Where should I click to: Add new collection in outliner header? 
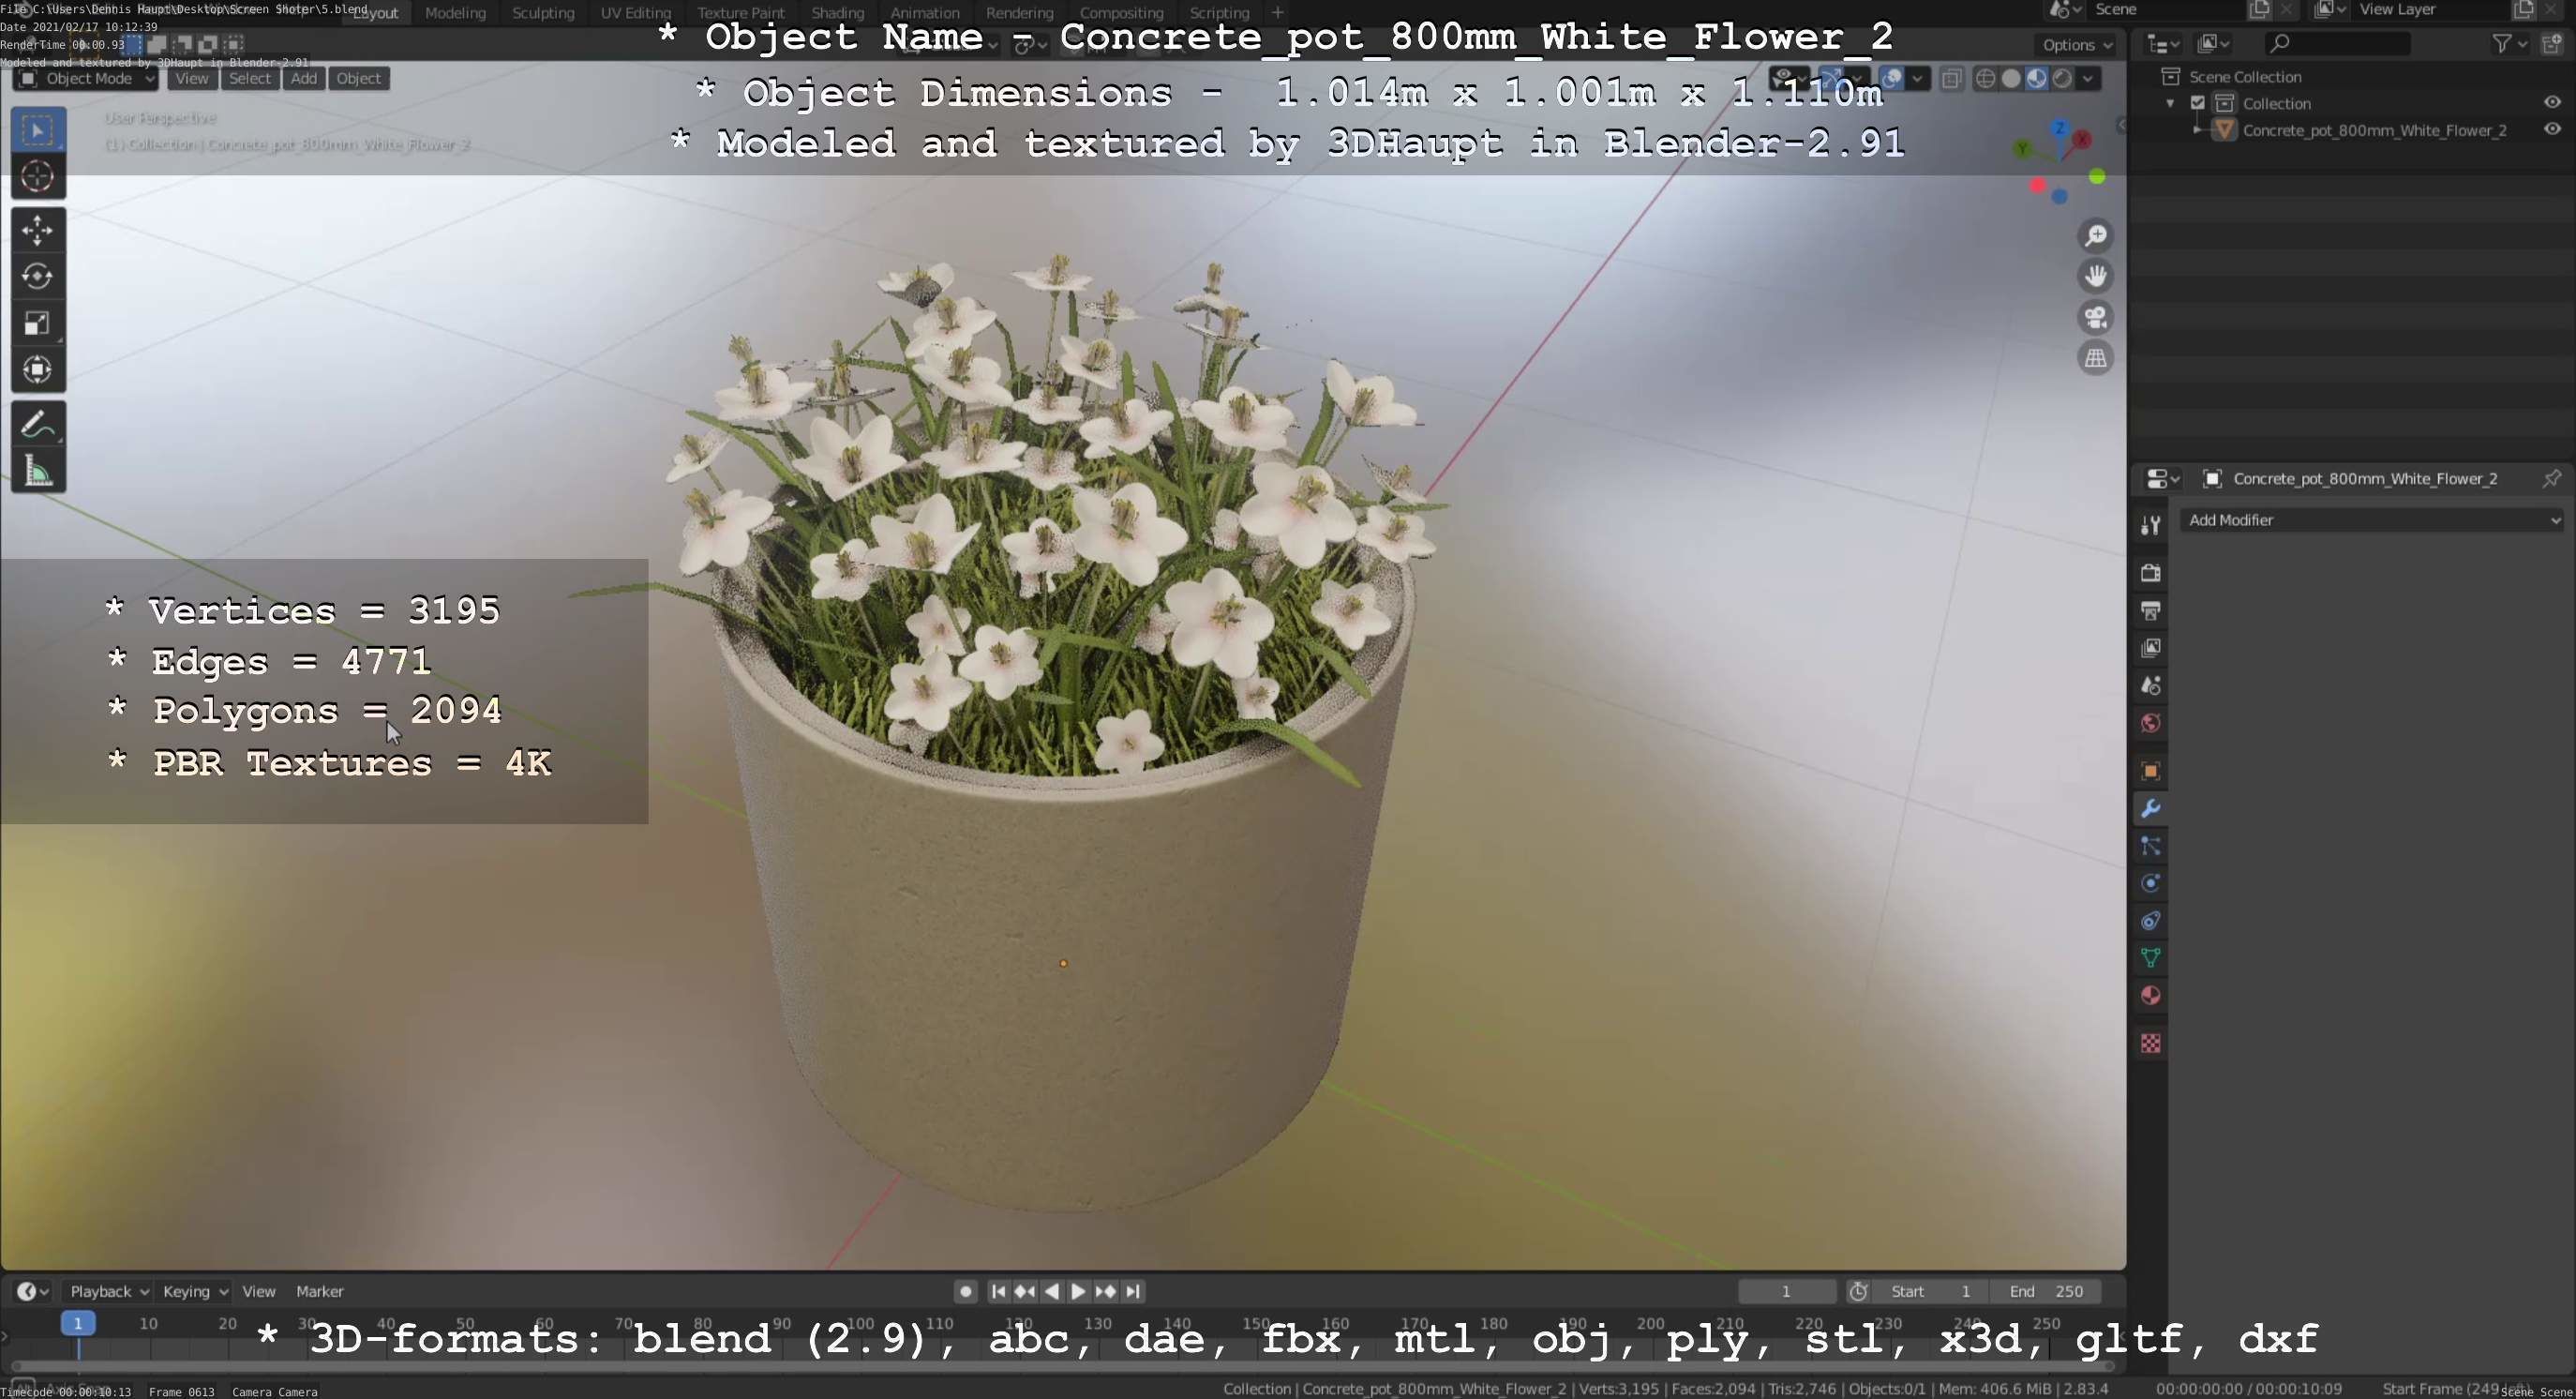coord(2552,44)
